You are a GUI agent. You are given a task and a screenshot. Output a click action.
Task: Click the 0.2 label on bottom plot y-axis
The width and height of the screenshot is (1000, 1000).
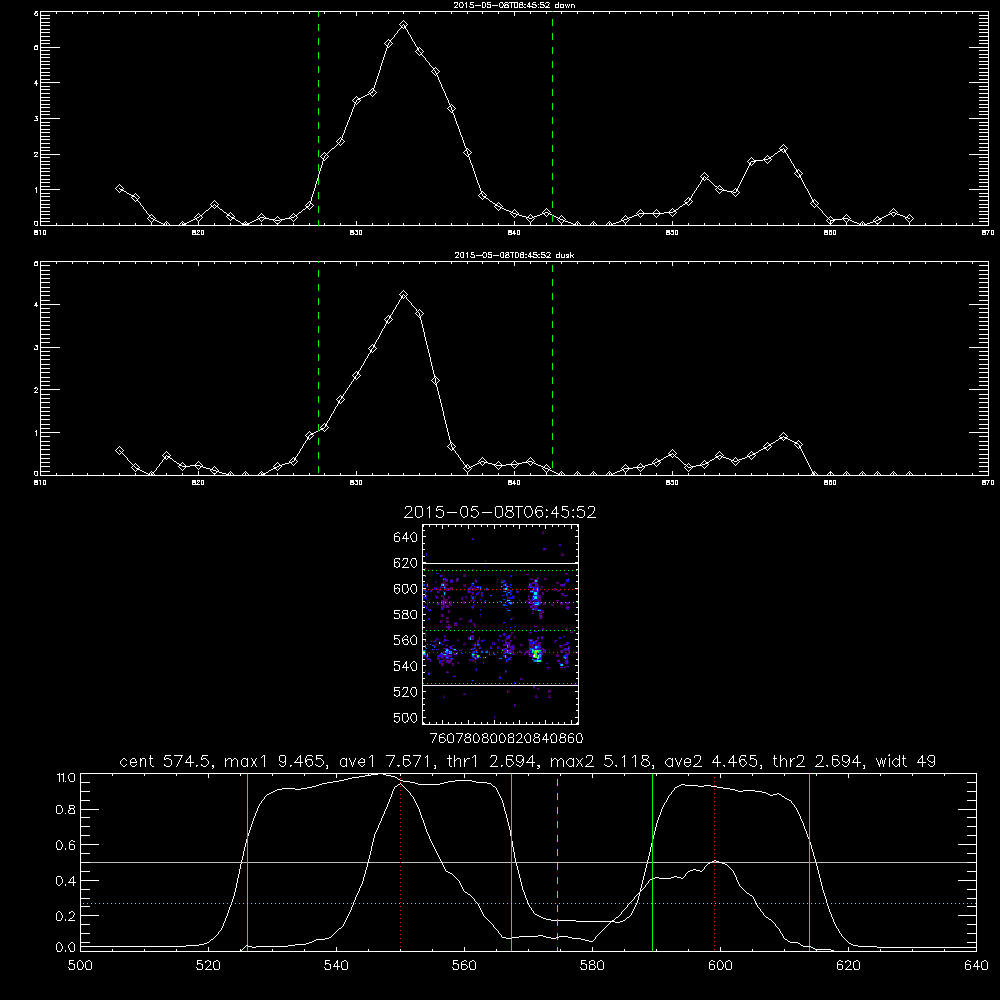coord(66,916)
